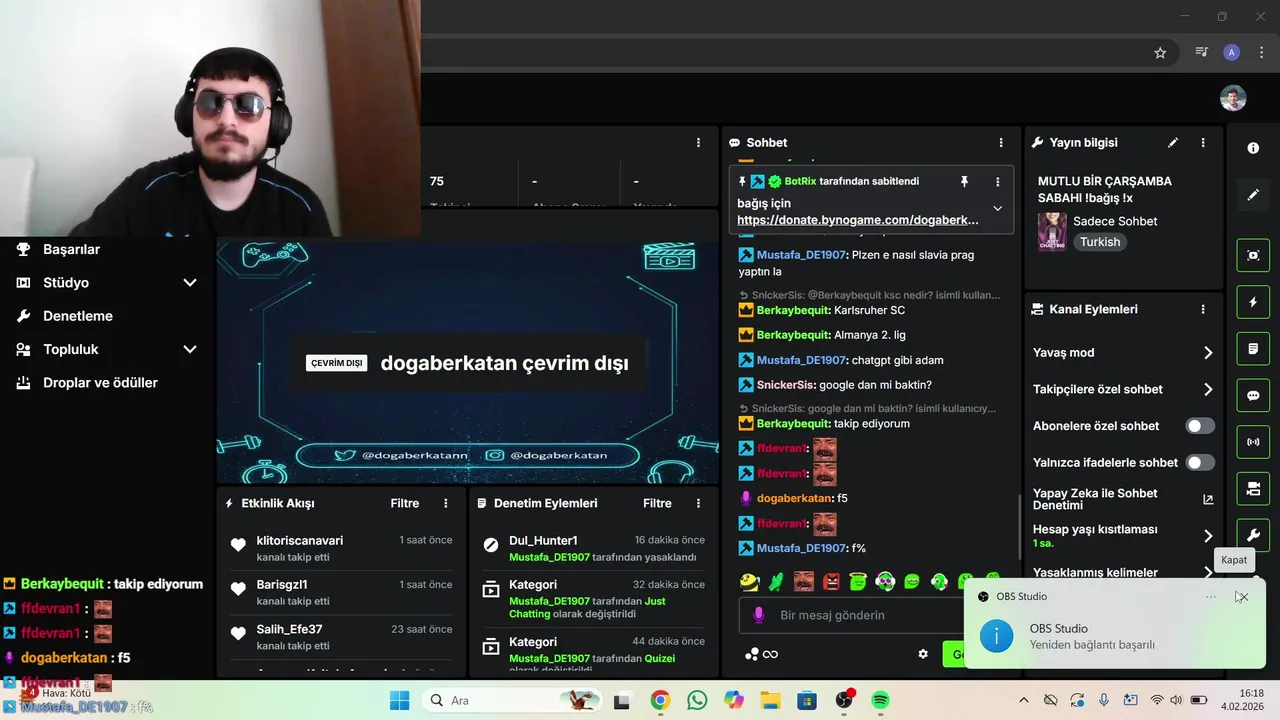
Task: Edit stream info with Yayın bilgisi pencil
Action: pyautogui.click(x=1173, y=143)
